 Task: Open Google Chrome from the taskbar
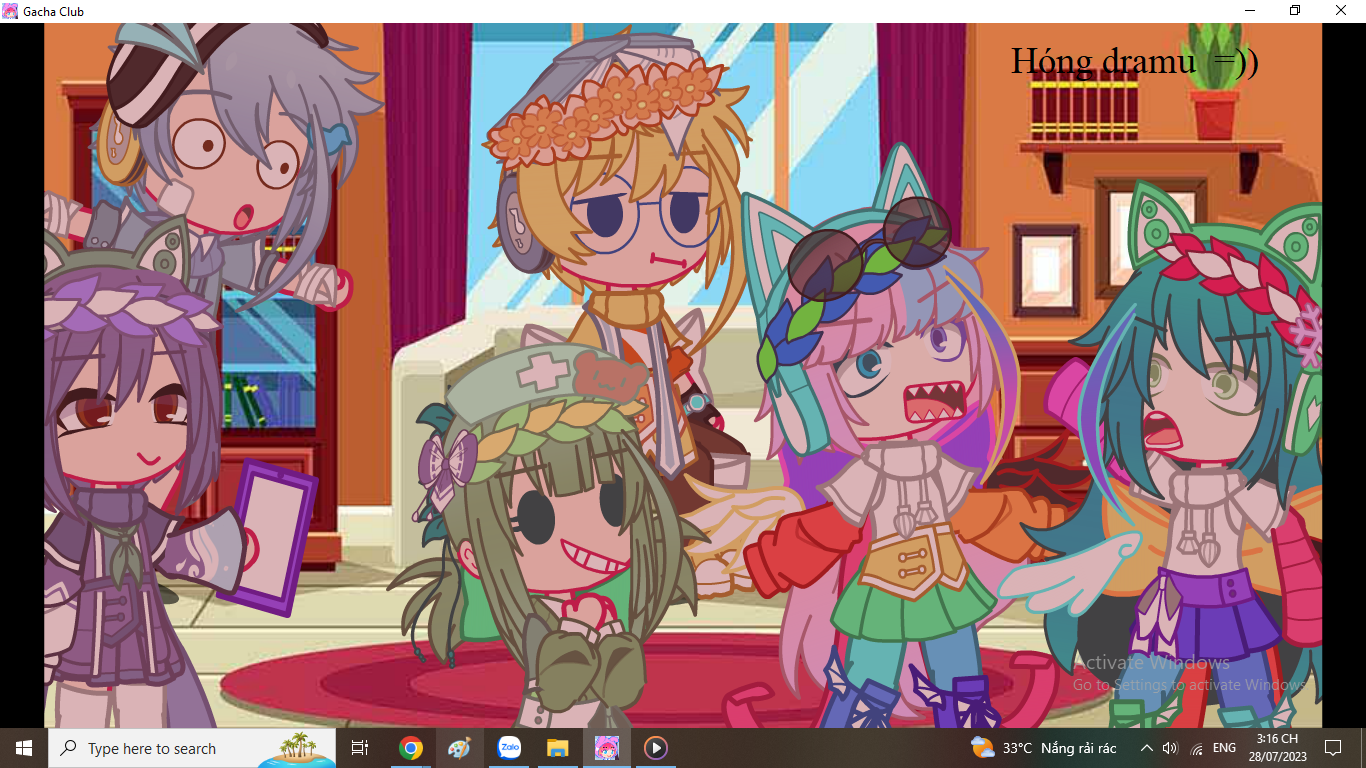click(x=410, y=748)
